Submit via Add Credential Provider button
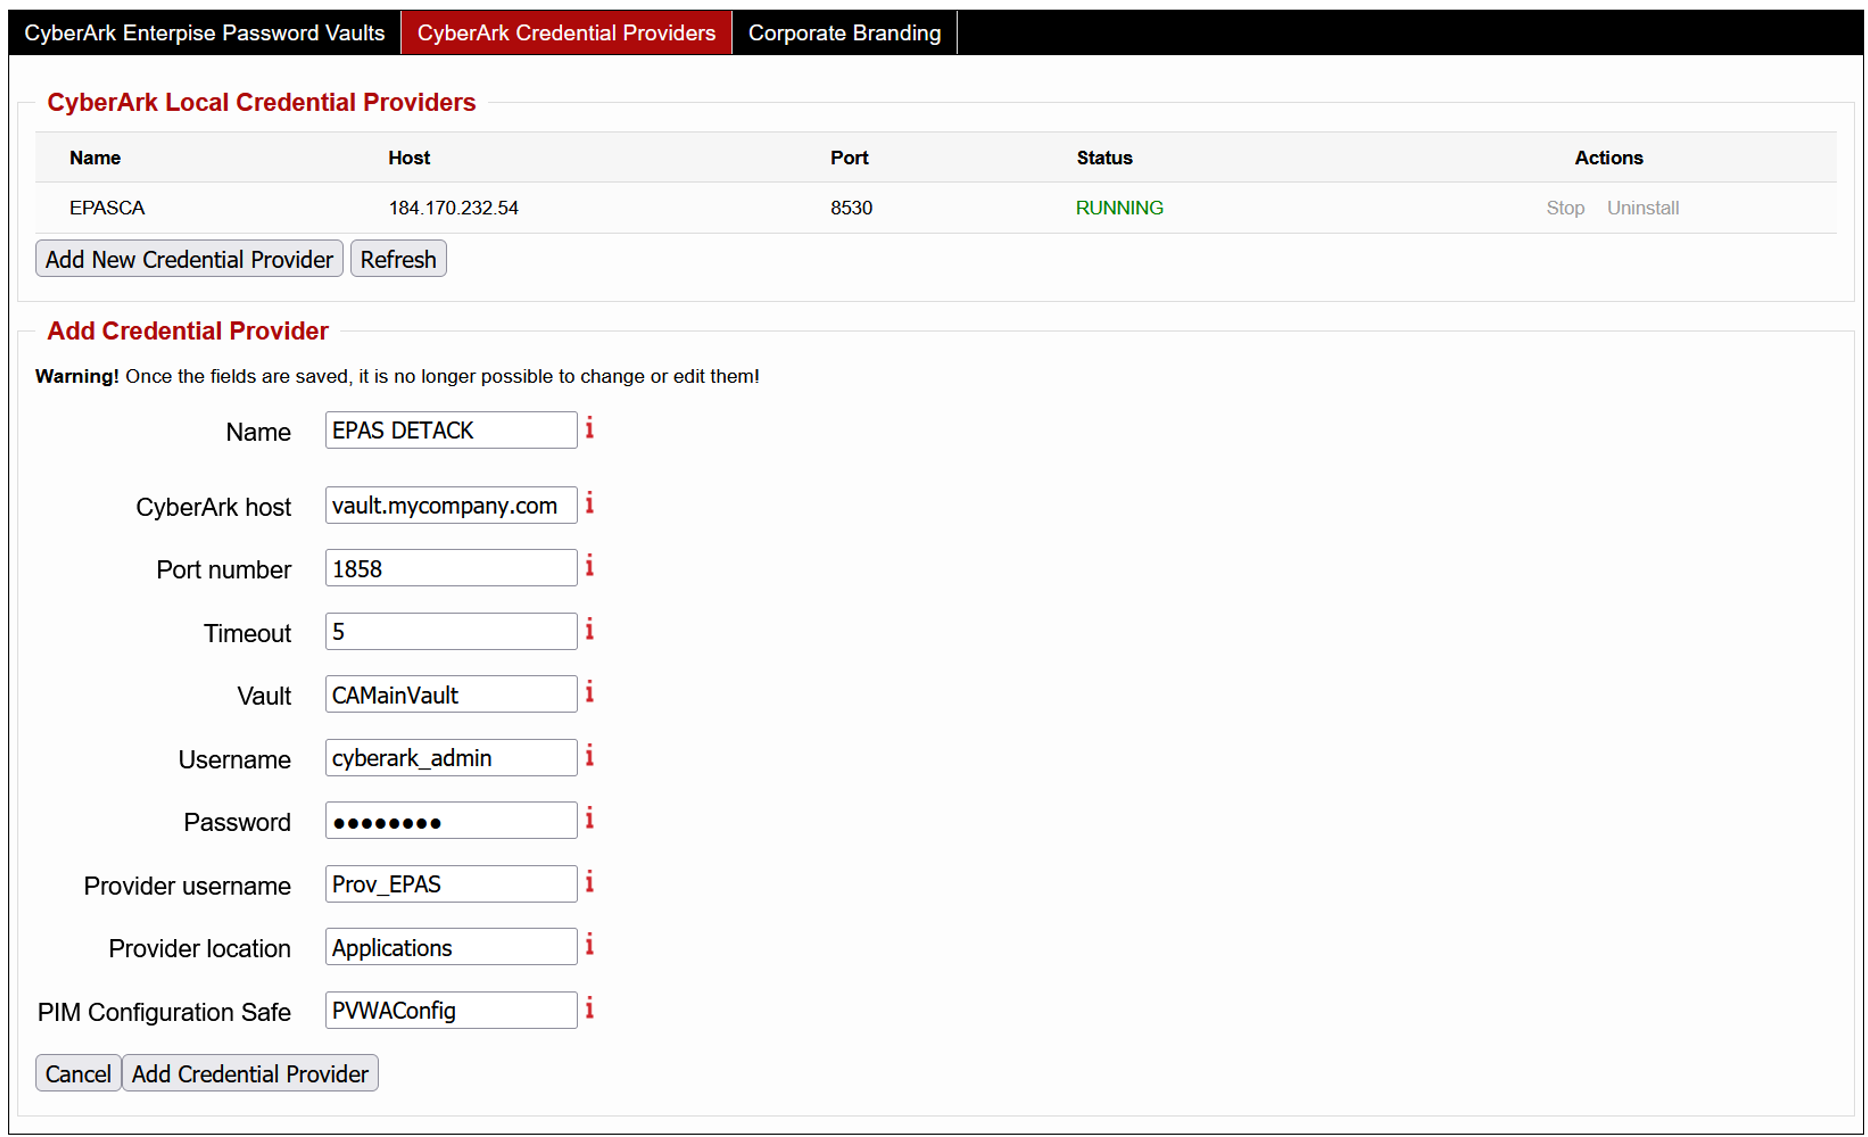The width and height of the screenshot is (1868, 1137). [249, 1073]
